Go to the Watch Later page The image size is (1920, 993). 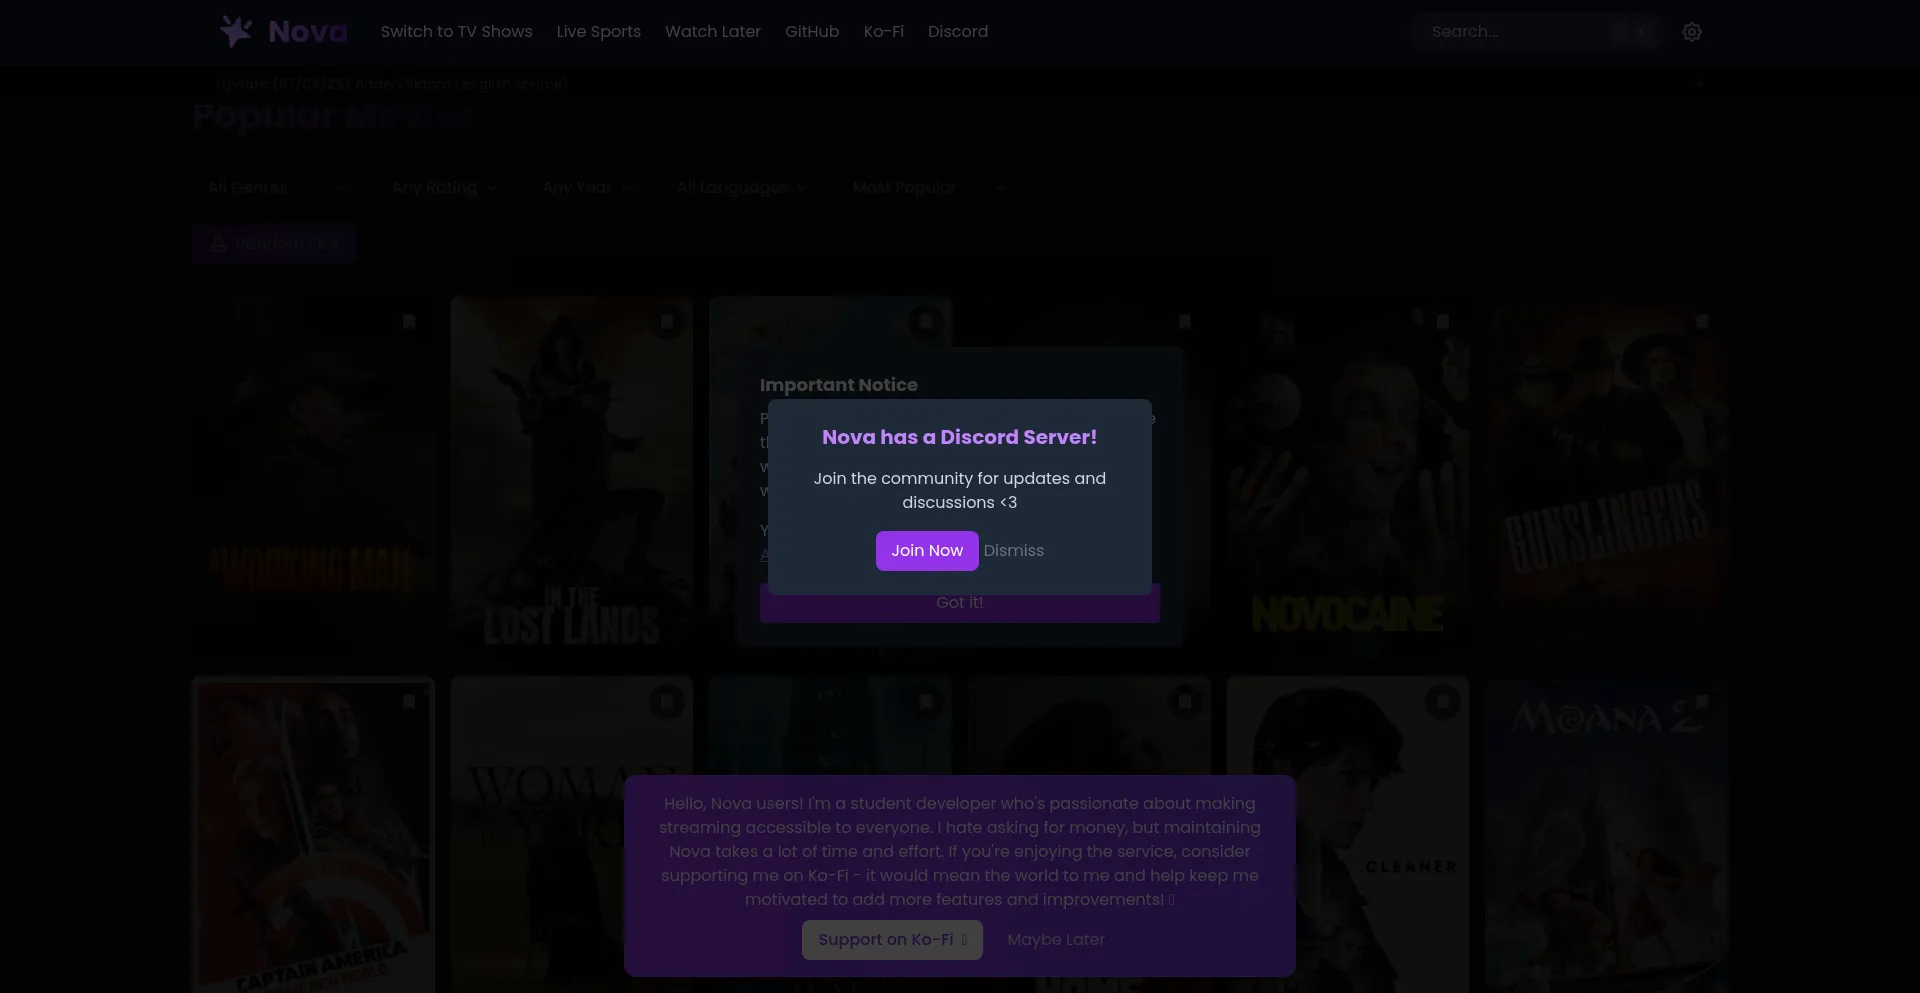point(712,32)
